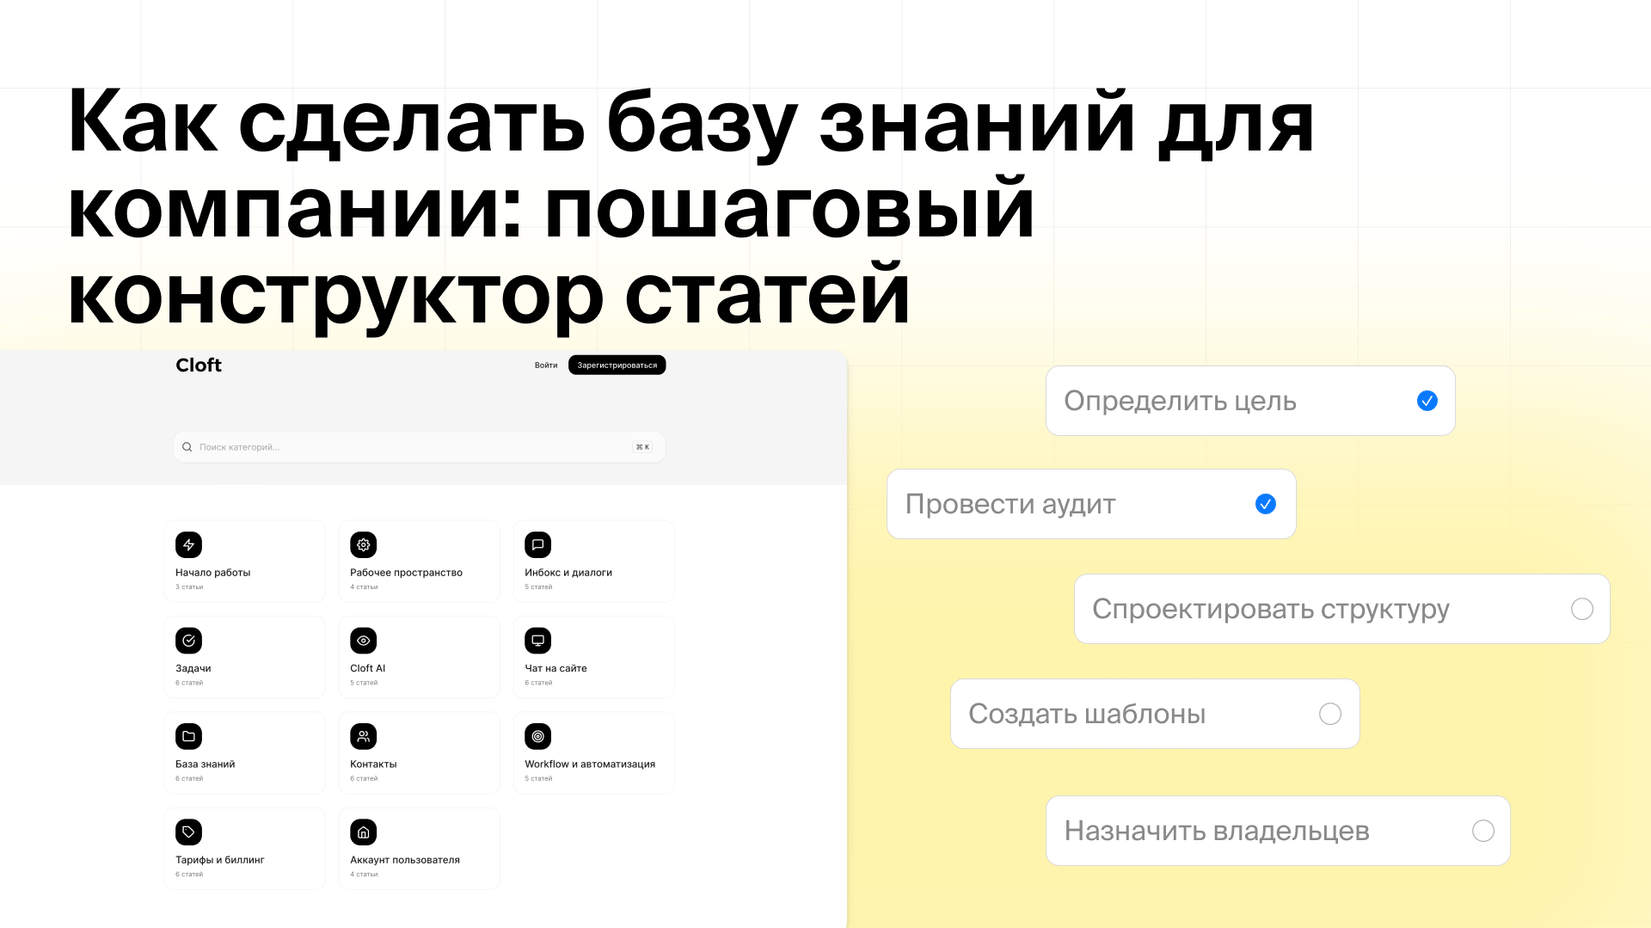
Task: Open the База знаний category title
Action: pos(205,764)
